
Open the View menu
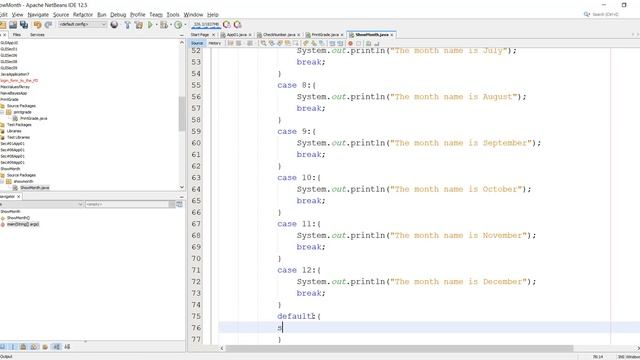(18, 15)
